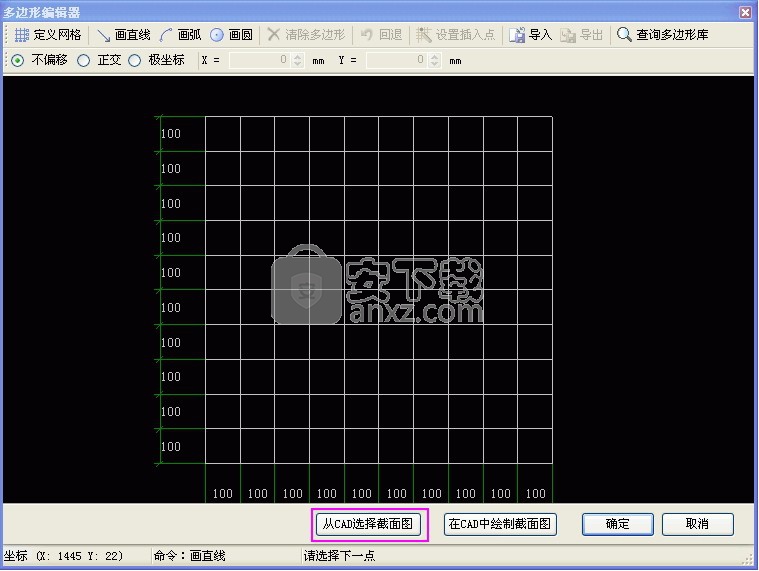Click the 清除多边形 clear polygon tool
759x571 pixels.
(306, 35)
